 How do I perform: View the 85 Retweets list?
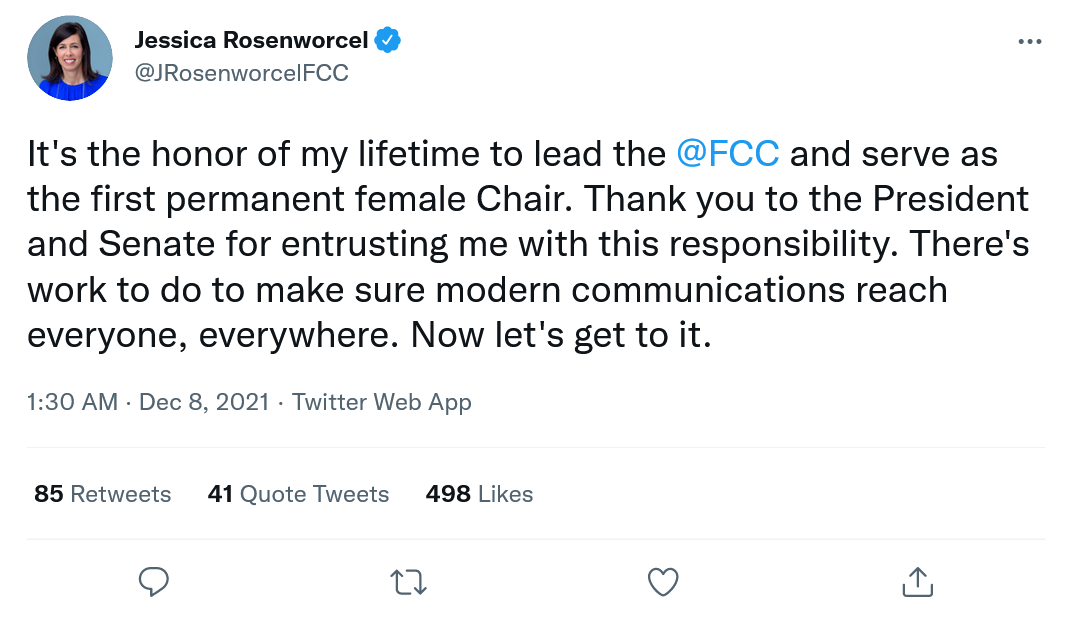tap(102, 494)
